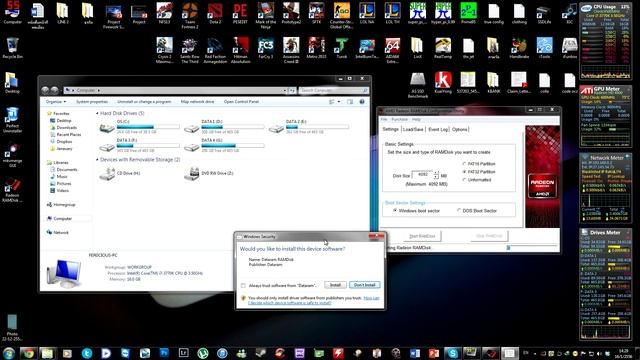
Task: Click the Don't Install button
Action: click(364, 285)
